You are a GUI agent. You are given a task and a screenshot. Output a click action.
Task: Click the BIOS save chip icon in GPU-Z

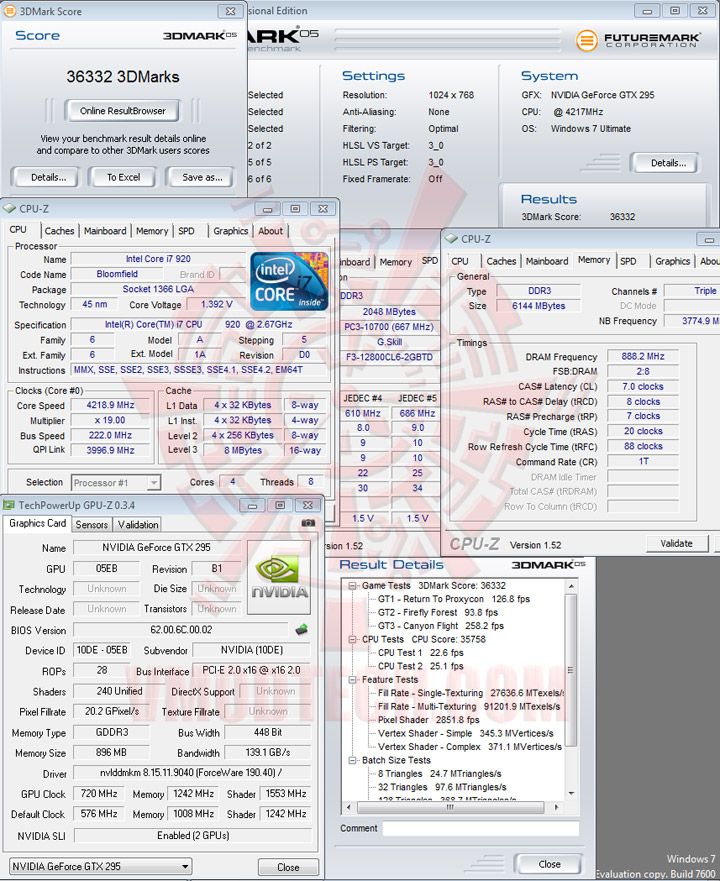[x=302, y=629]
